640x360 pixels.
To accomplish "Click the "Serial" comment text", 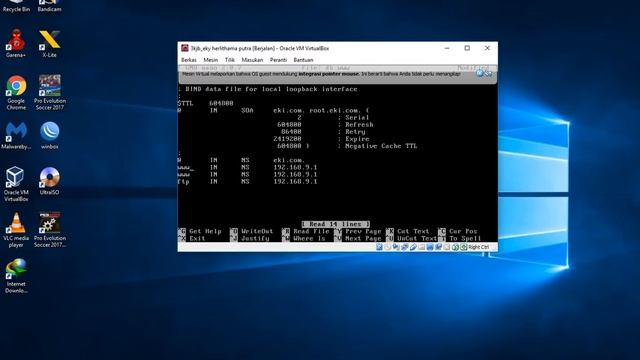I will 357,118.
